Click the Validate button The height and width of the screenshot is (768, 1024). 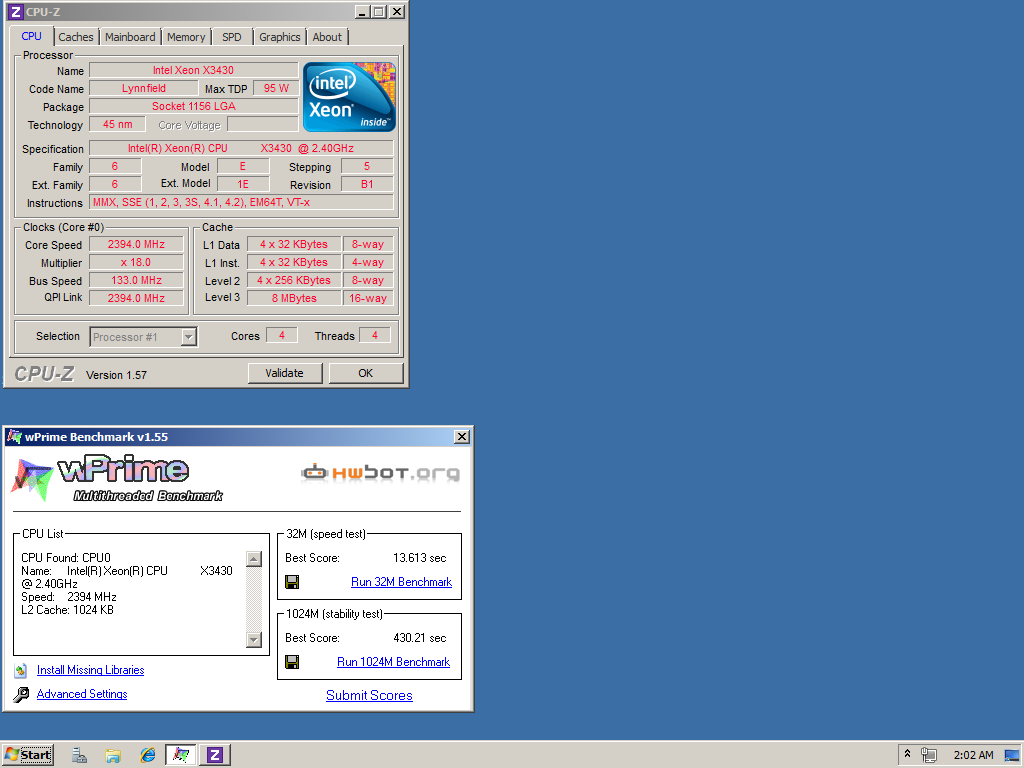285,373
